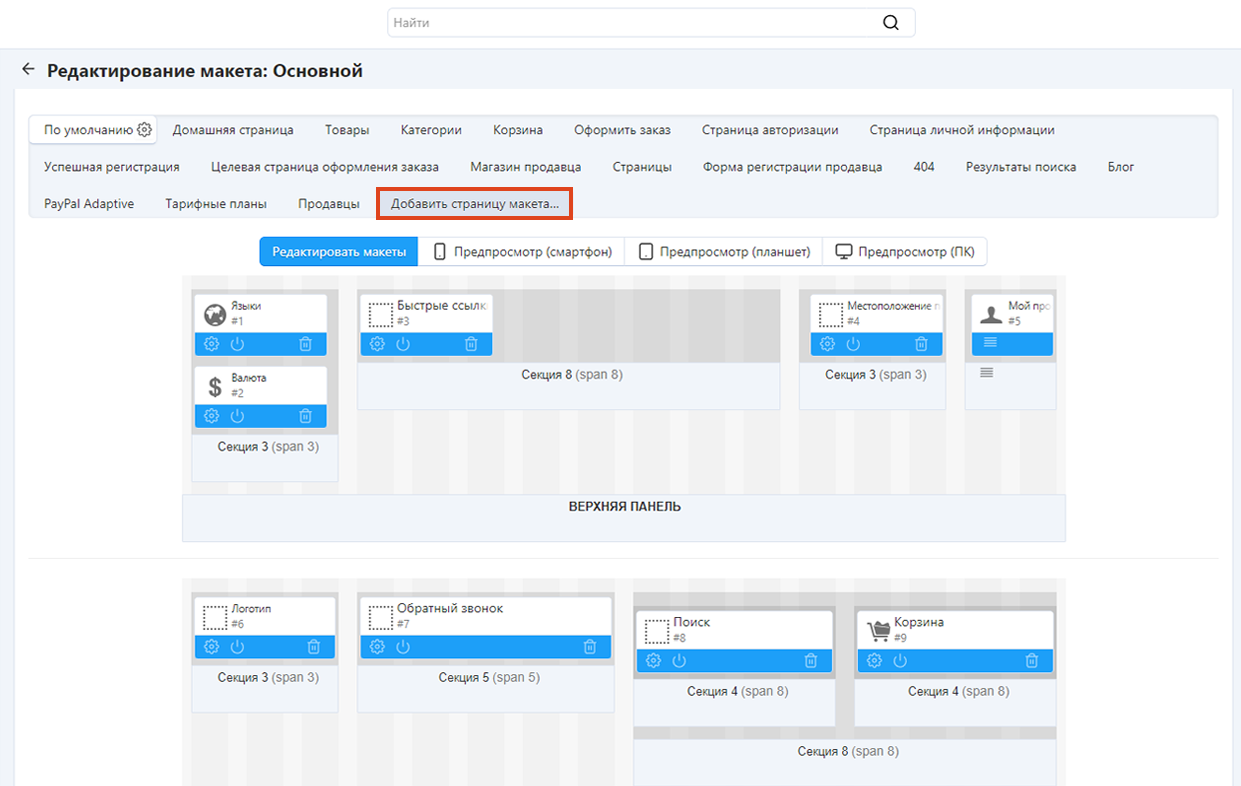The width and height of the screenshot is (1241, 786).
Task: Go back using the left arrow icon
Action: coord(28,70)
